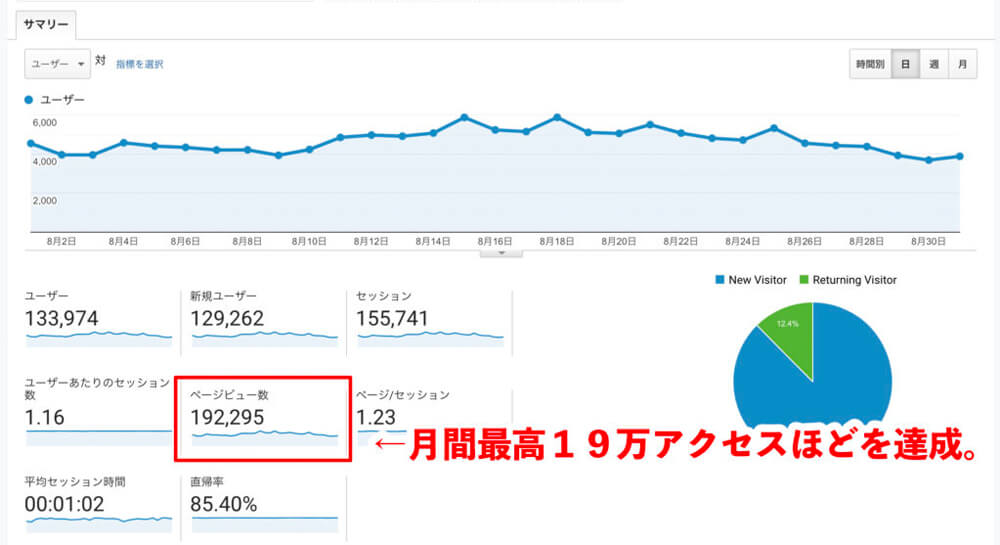Select the 週 time granularity button

tap(933, 64)
